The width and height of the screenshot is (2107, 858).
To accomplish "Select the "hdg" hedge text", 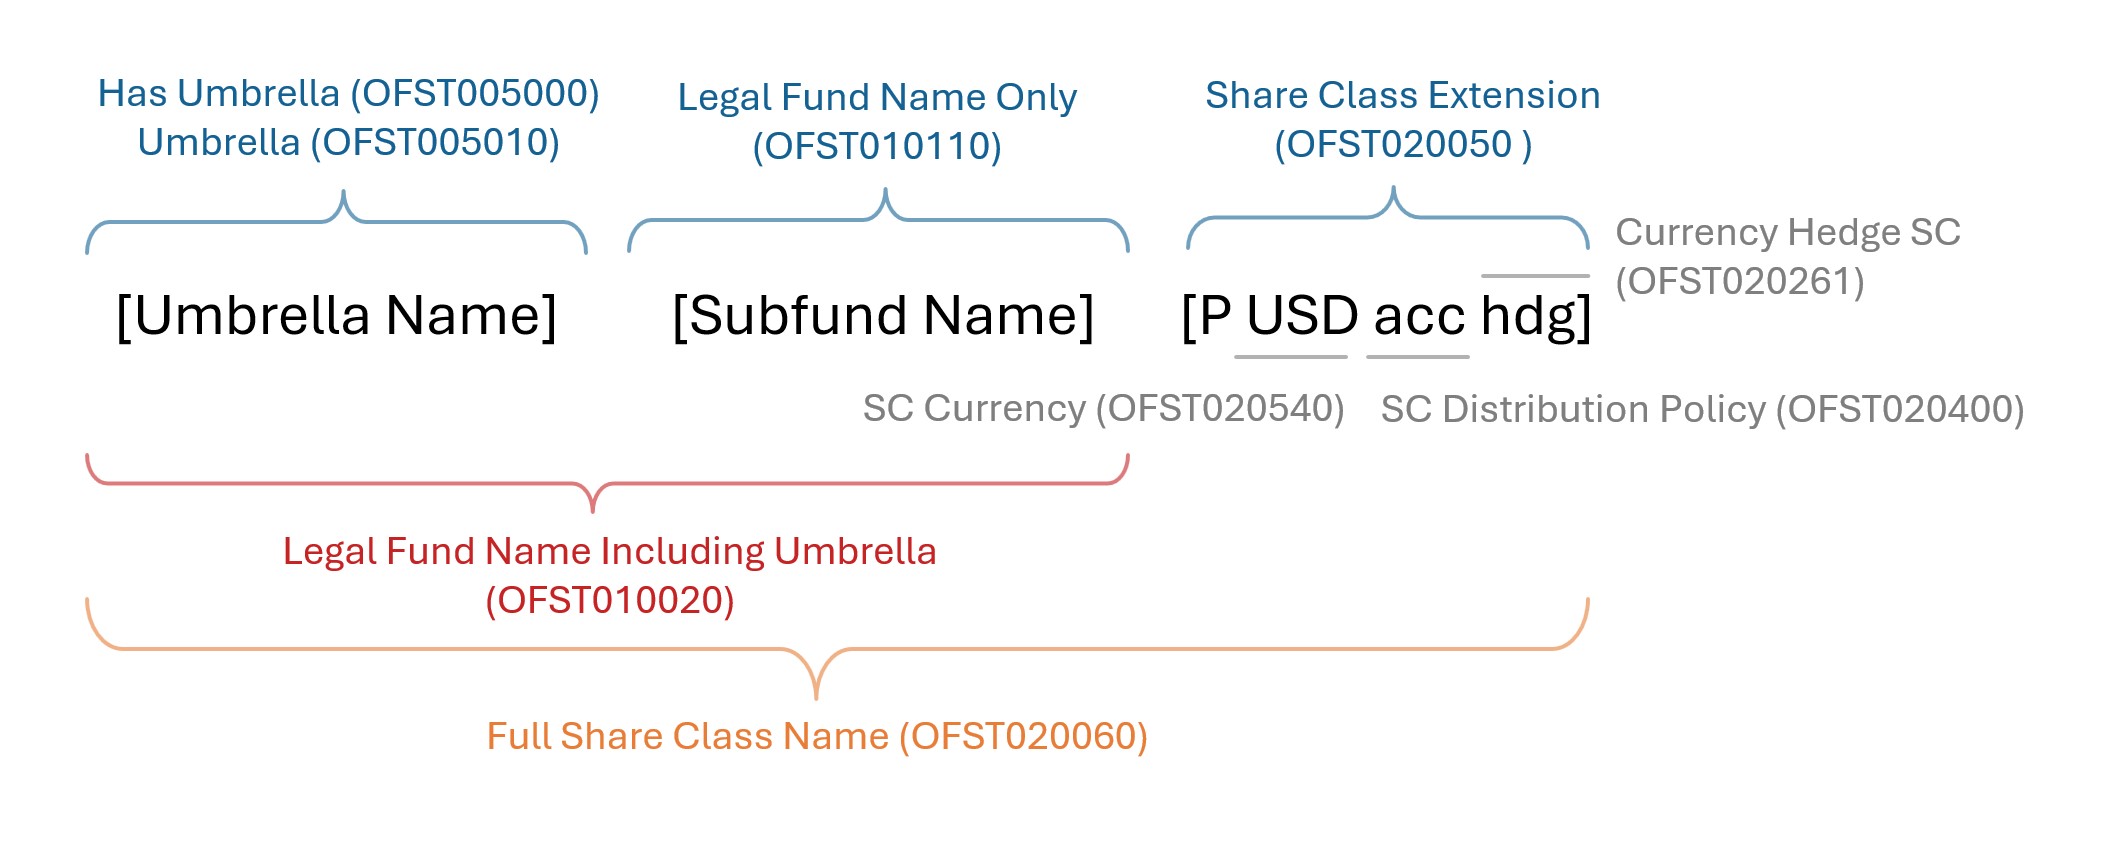I will click(x=1527, y=316).
